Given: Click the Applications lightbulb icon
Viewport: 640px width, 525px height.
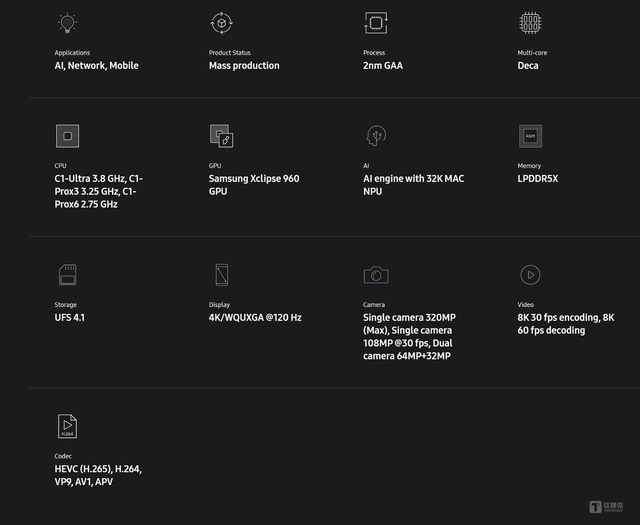Looking at the screenshot, I should (67, 23).
